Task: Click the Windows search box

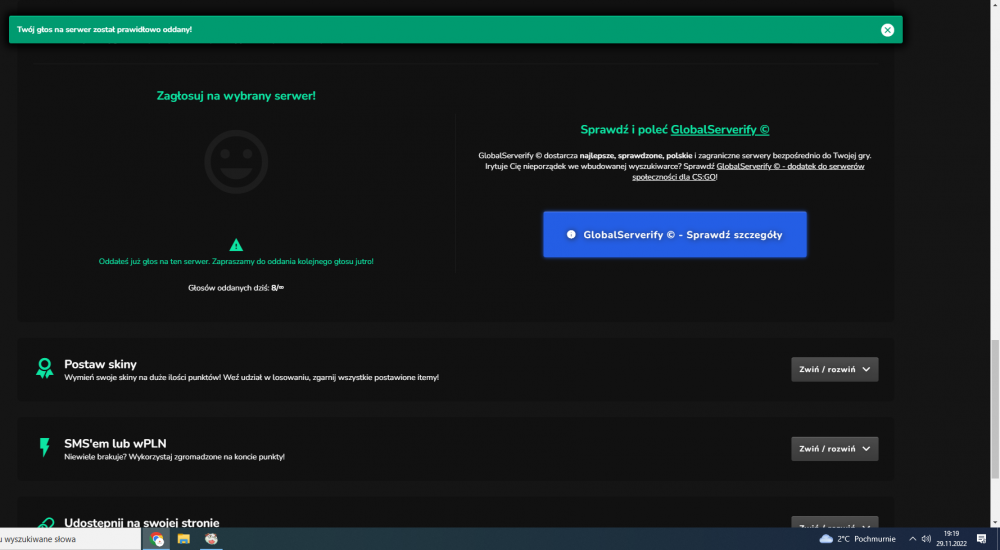Action: (70, 539)
